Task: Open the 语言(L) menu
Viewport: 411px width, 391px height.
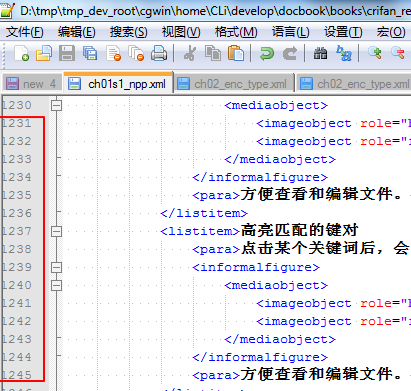Action: coord(291,32)
